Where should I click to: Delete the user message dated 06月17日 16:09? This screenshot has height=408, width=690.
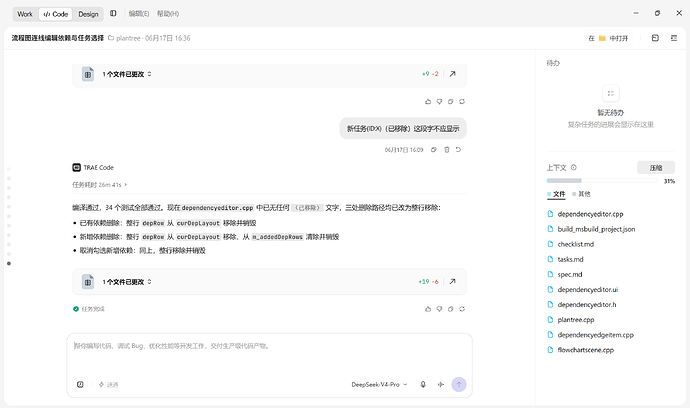(x=447, y=150)
